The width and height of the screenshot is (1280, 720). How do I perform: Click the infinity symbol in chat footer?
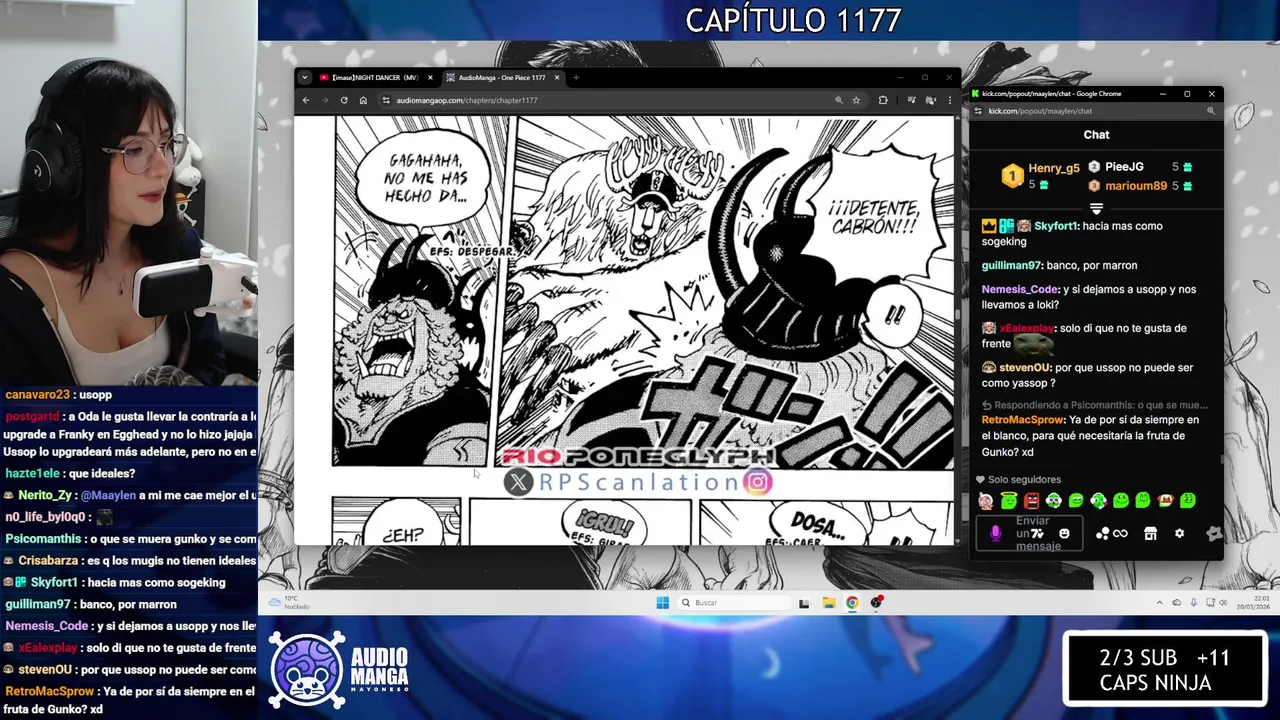(x=1120, y=534)
